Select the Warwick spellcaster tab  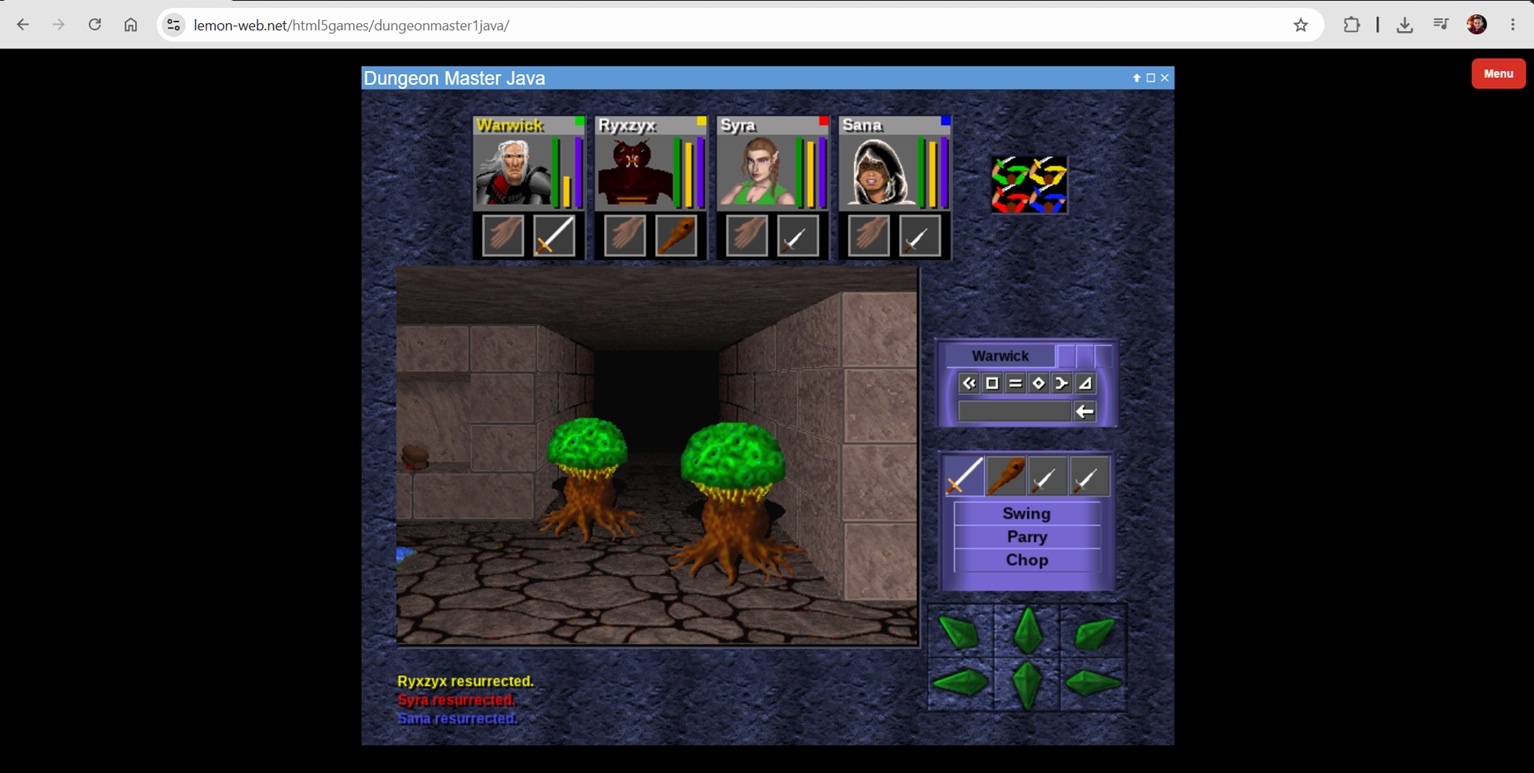click(1000, 356)
